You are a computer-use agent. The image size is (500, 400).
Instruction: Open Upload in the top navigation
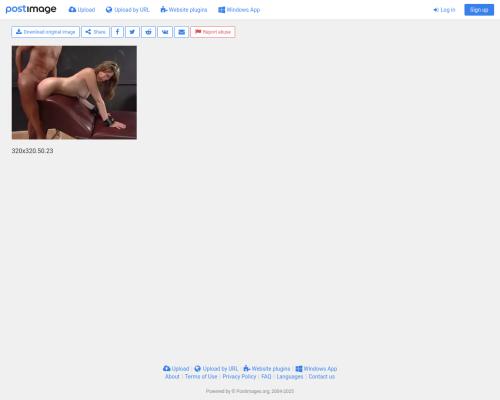click(82, 10)
